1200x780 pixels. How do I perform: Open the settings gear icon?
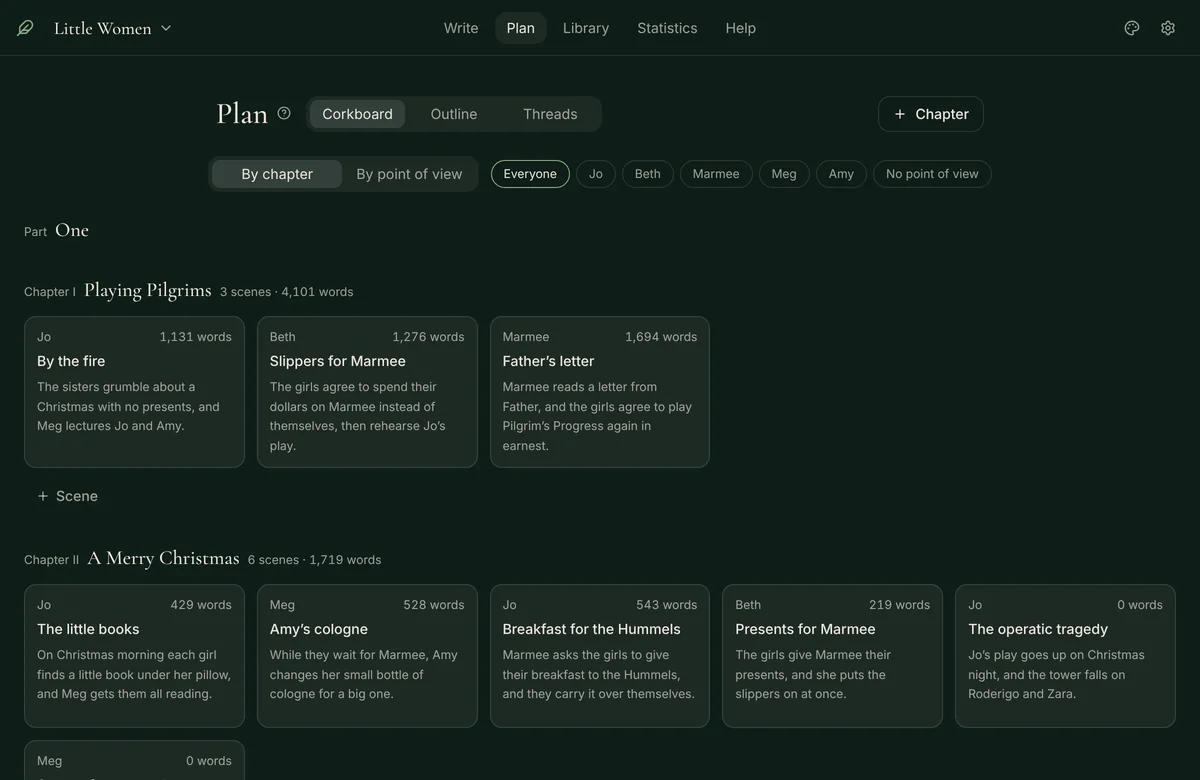tap(1168, 28)
